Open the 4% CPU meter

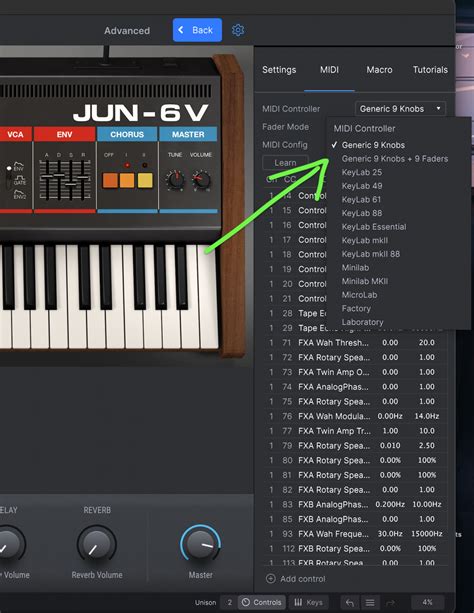[427, 602]
